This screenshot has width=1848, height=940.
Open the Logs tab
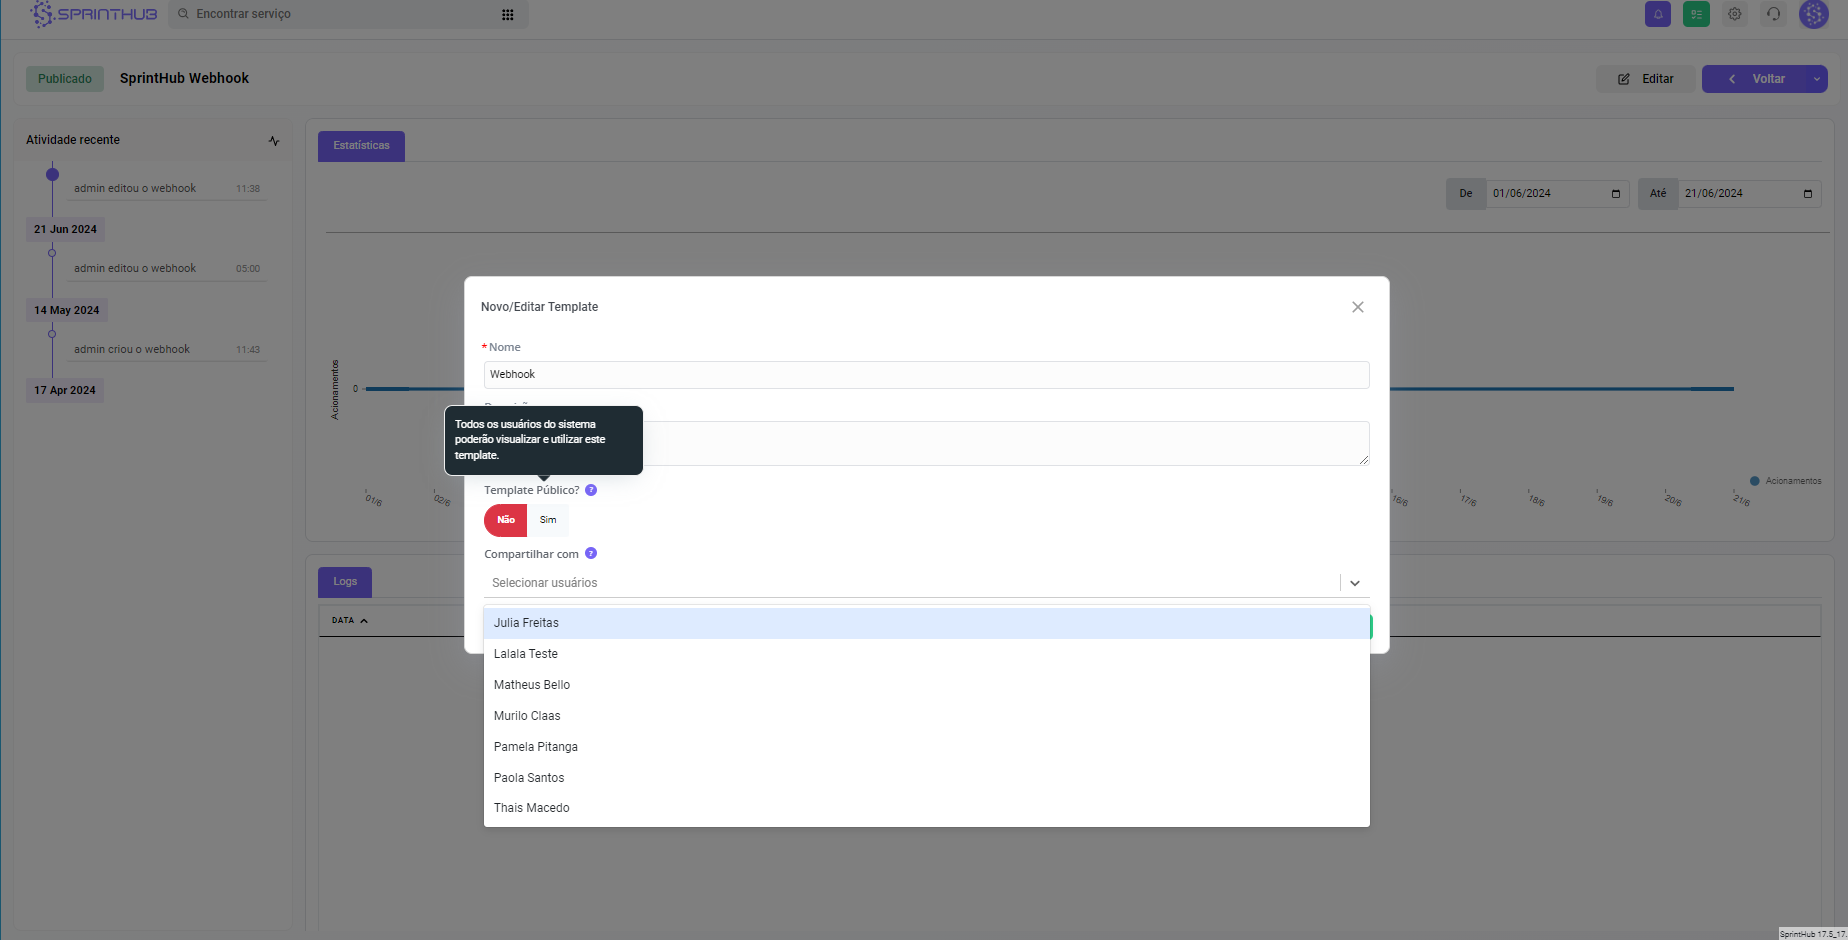345,582
